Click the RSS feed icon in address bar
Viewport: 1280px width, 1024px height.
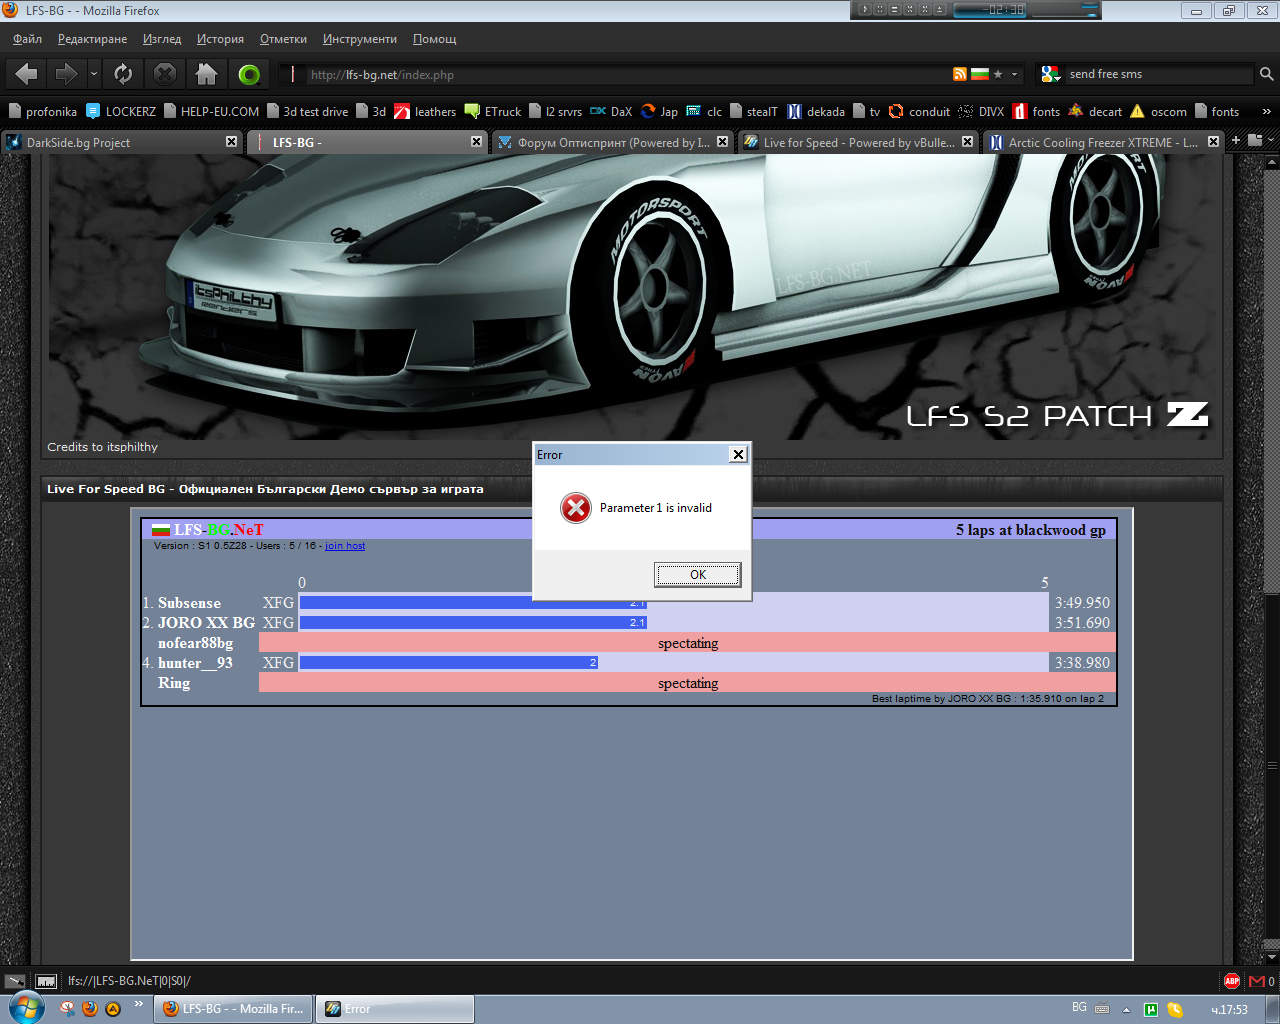(x=960, y=74)
